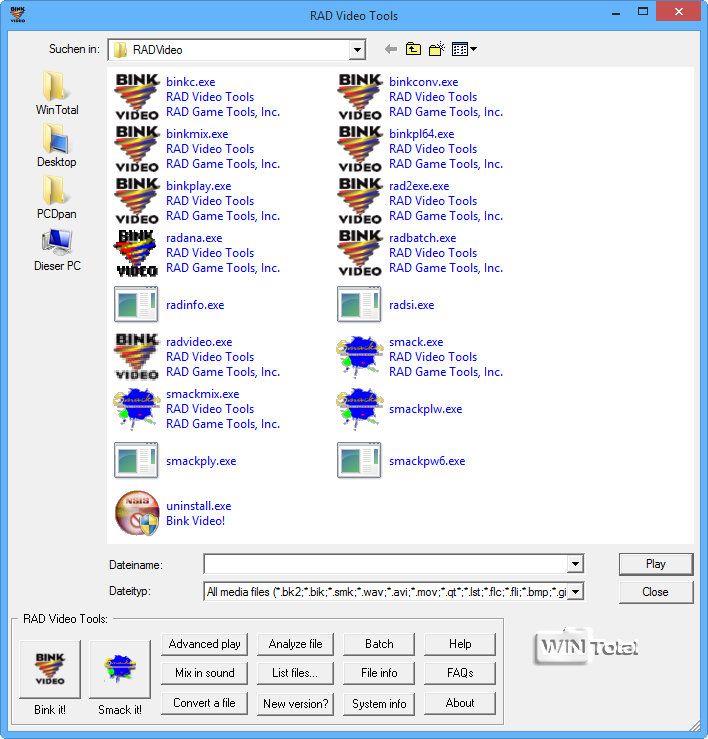Click the smack.exe Smacker icon
This screenshot has width=708, height=739.
click(359, 357)
